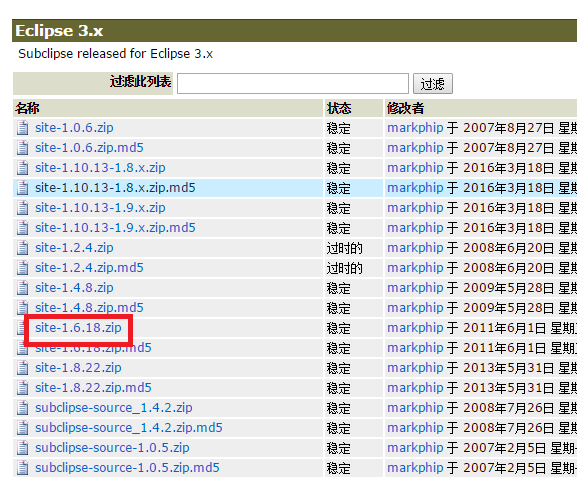Click the 过滤 filter button
577x479 pixels.
point(433,84)
